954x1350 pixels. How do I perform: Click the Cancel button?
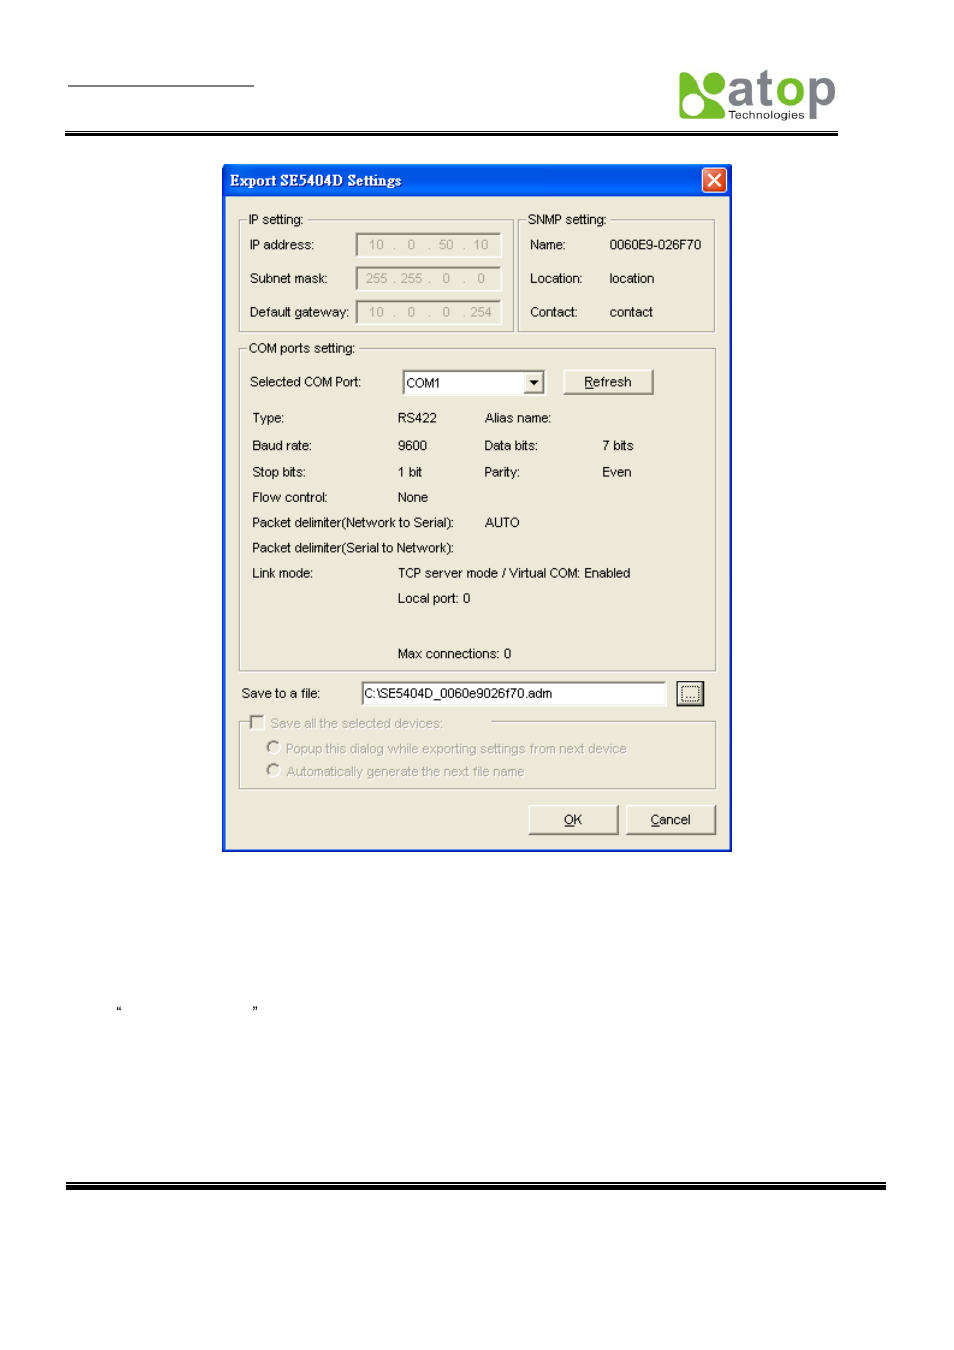[671, 820]
